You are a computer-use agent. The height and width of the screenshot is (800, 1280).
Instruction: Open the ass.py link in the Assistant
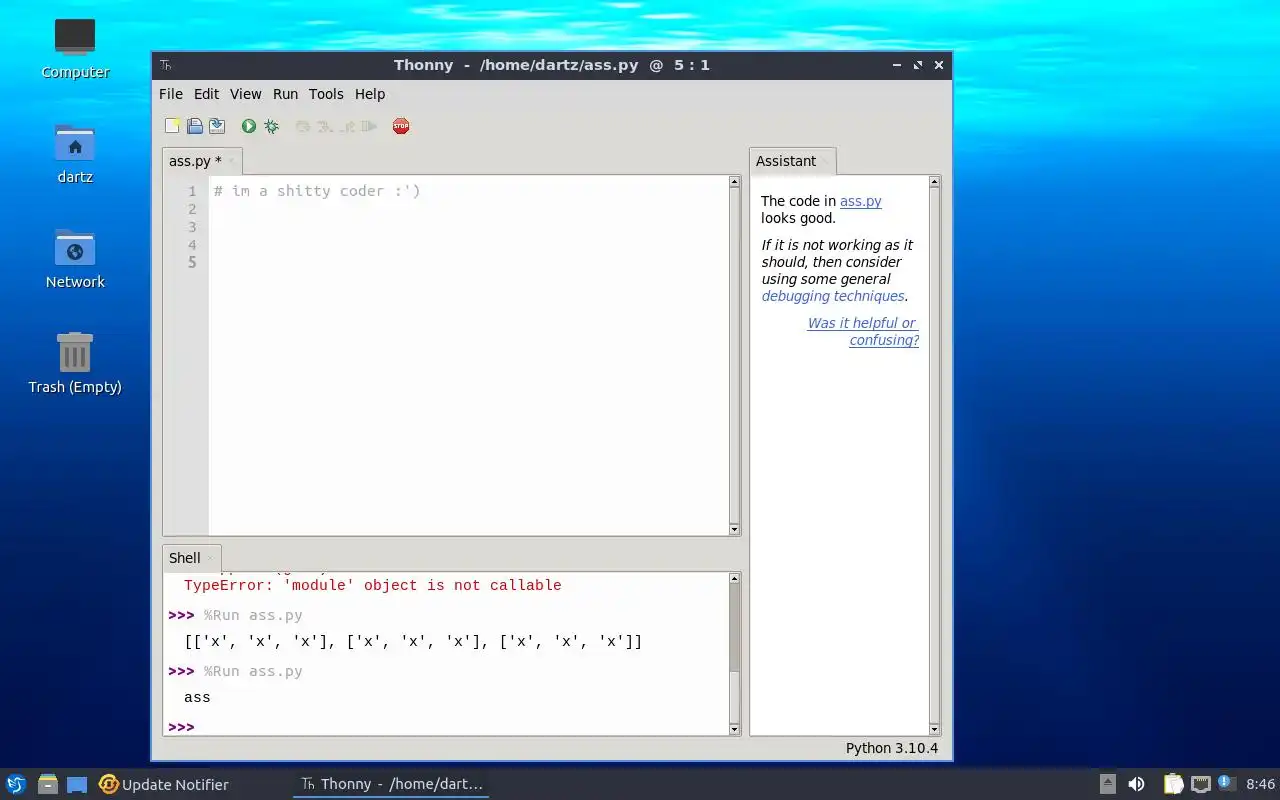coord(860,201)
